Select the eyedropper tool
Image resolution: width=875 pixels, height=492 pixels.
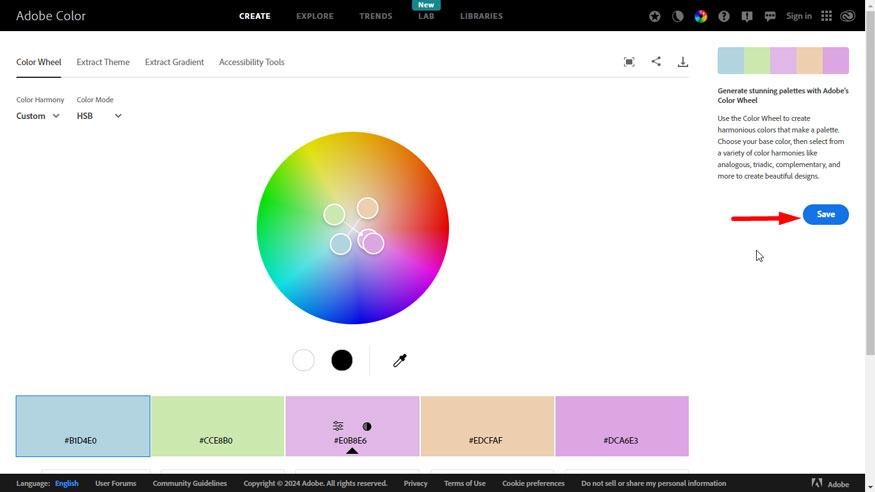point(400,360)
